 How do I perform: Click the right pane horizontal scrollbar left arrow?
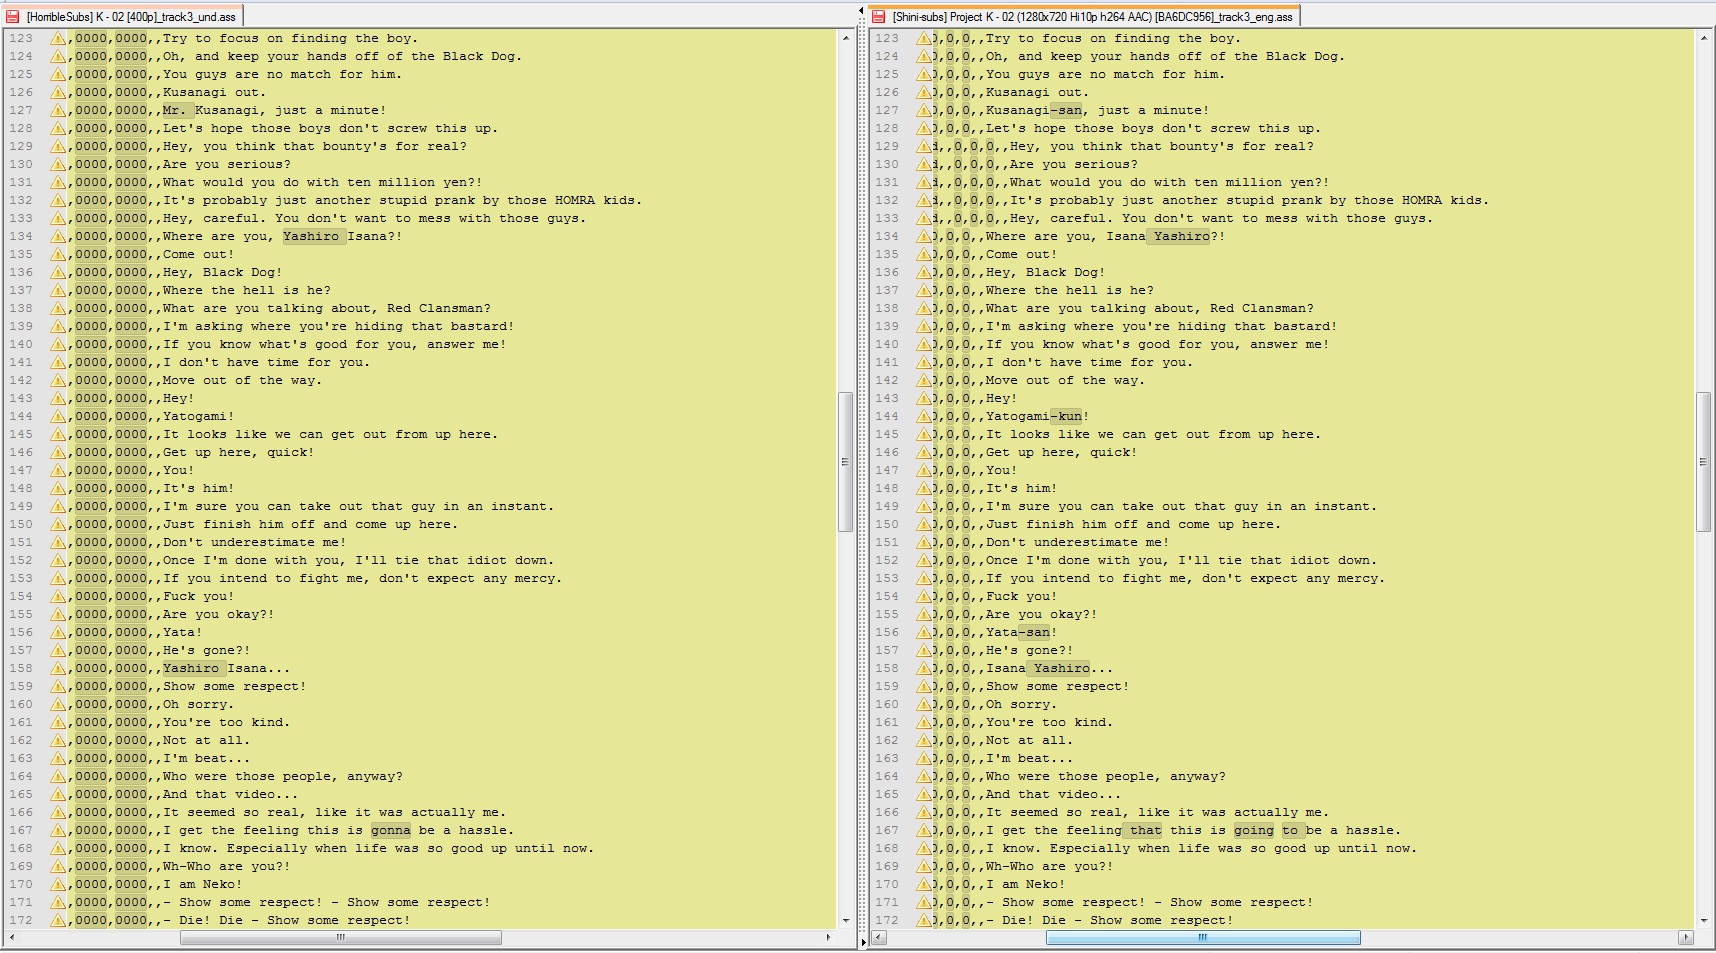click(x=879, y=938)
